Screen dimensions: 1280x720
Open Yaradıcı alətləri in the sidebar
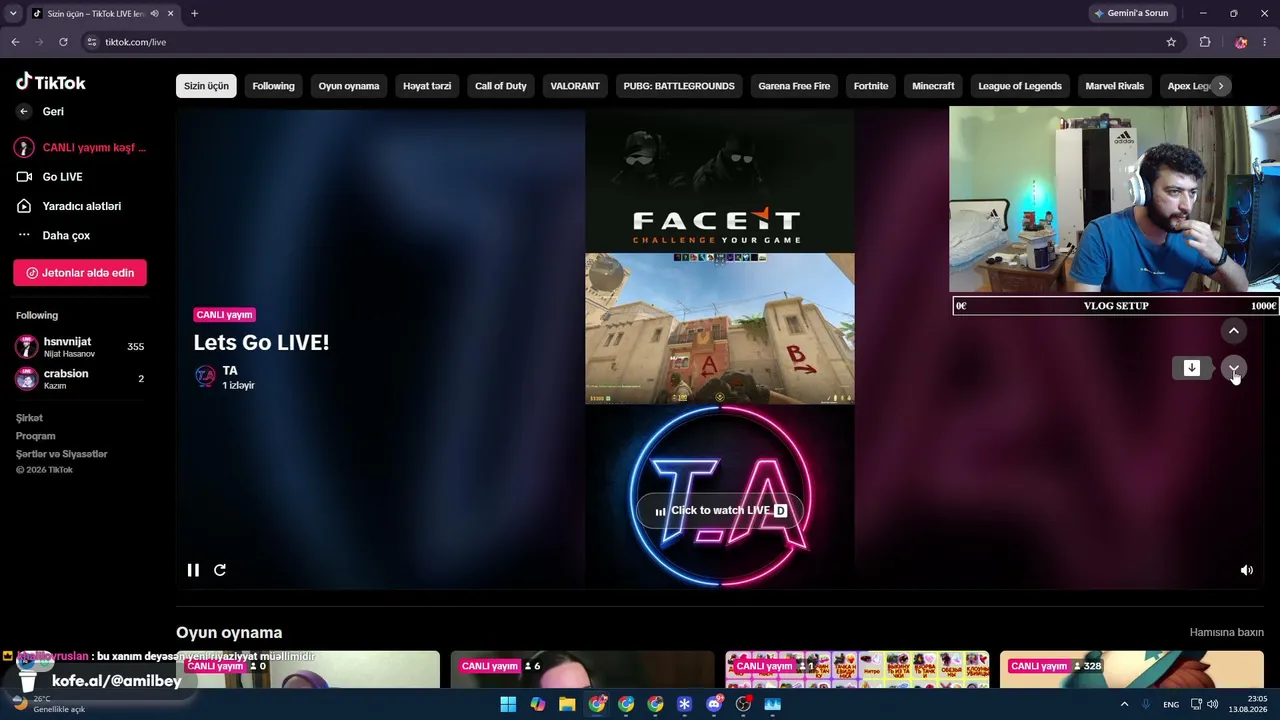81,206
